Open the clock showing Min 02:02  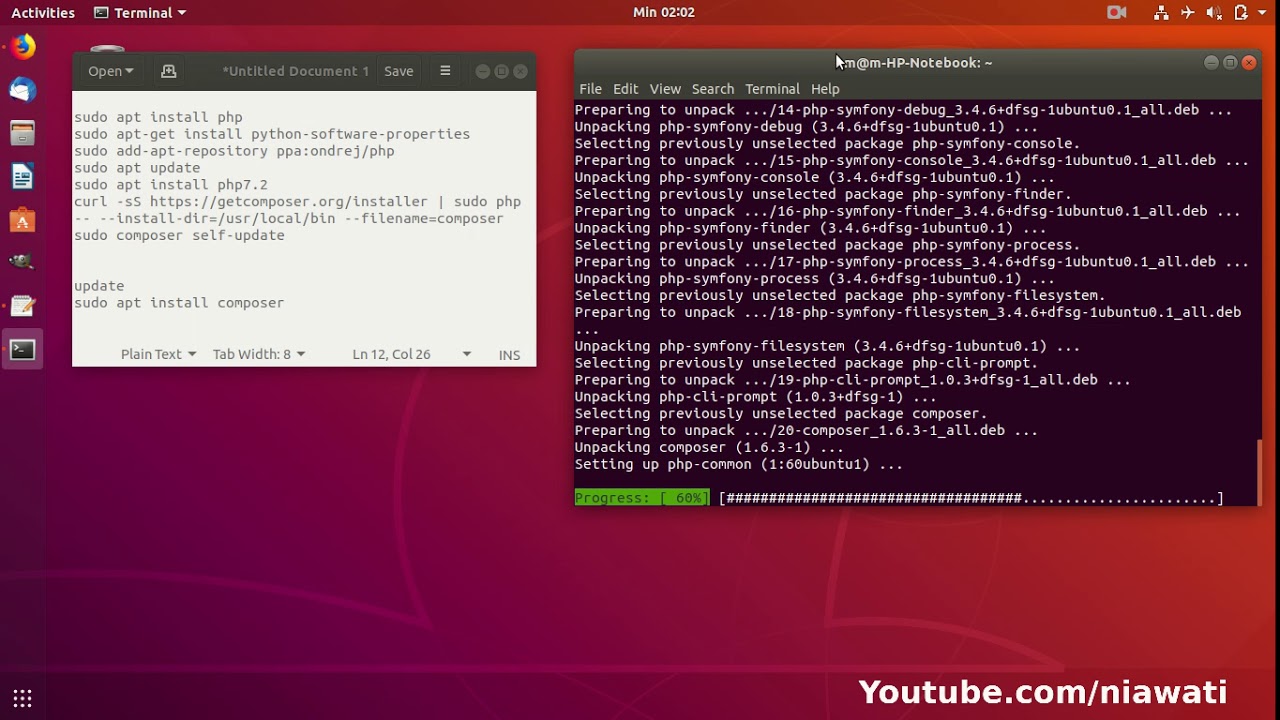coord(664,13)
